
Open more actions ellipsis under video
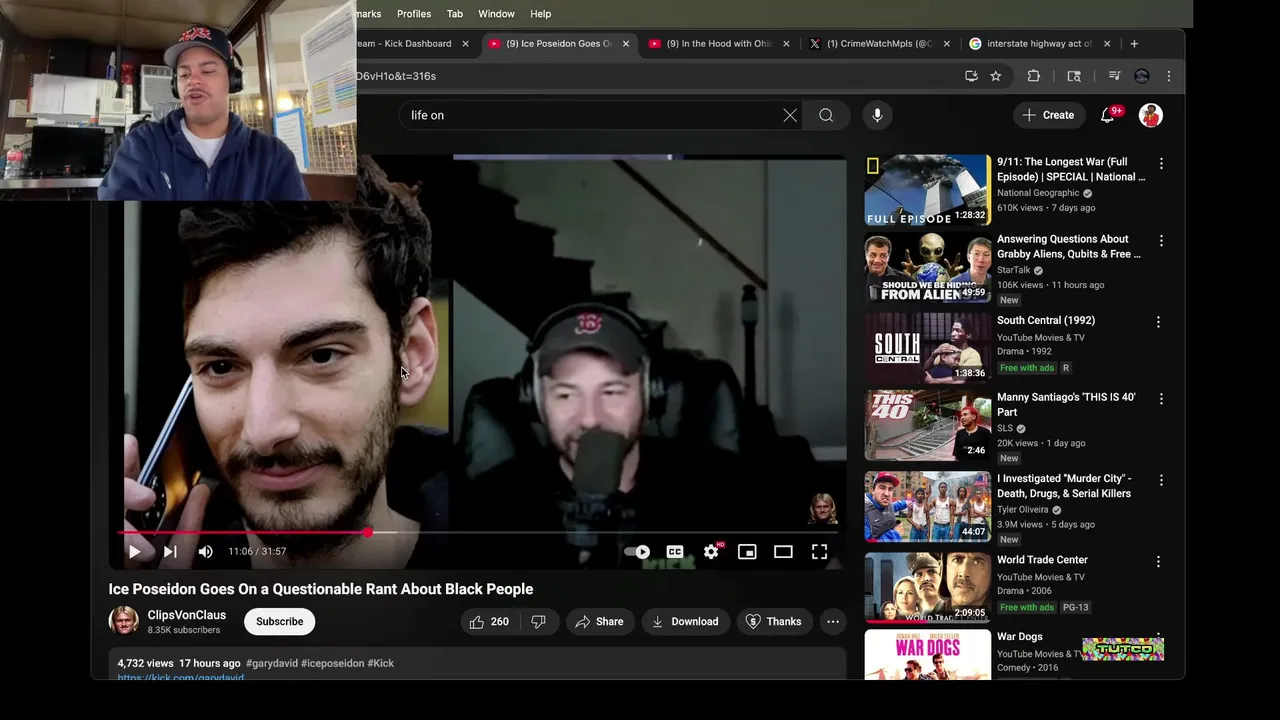[x=832, y=621]
